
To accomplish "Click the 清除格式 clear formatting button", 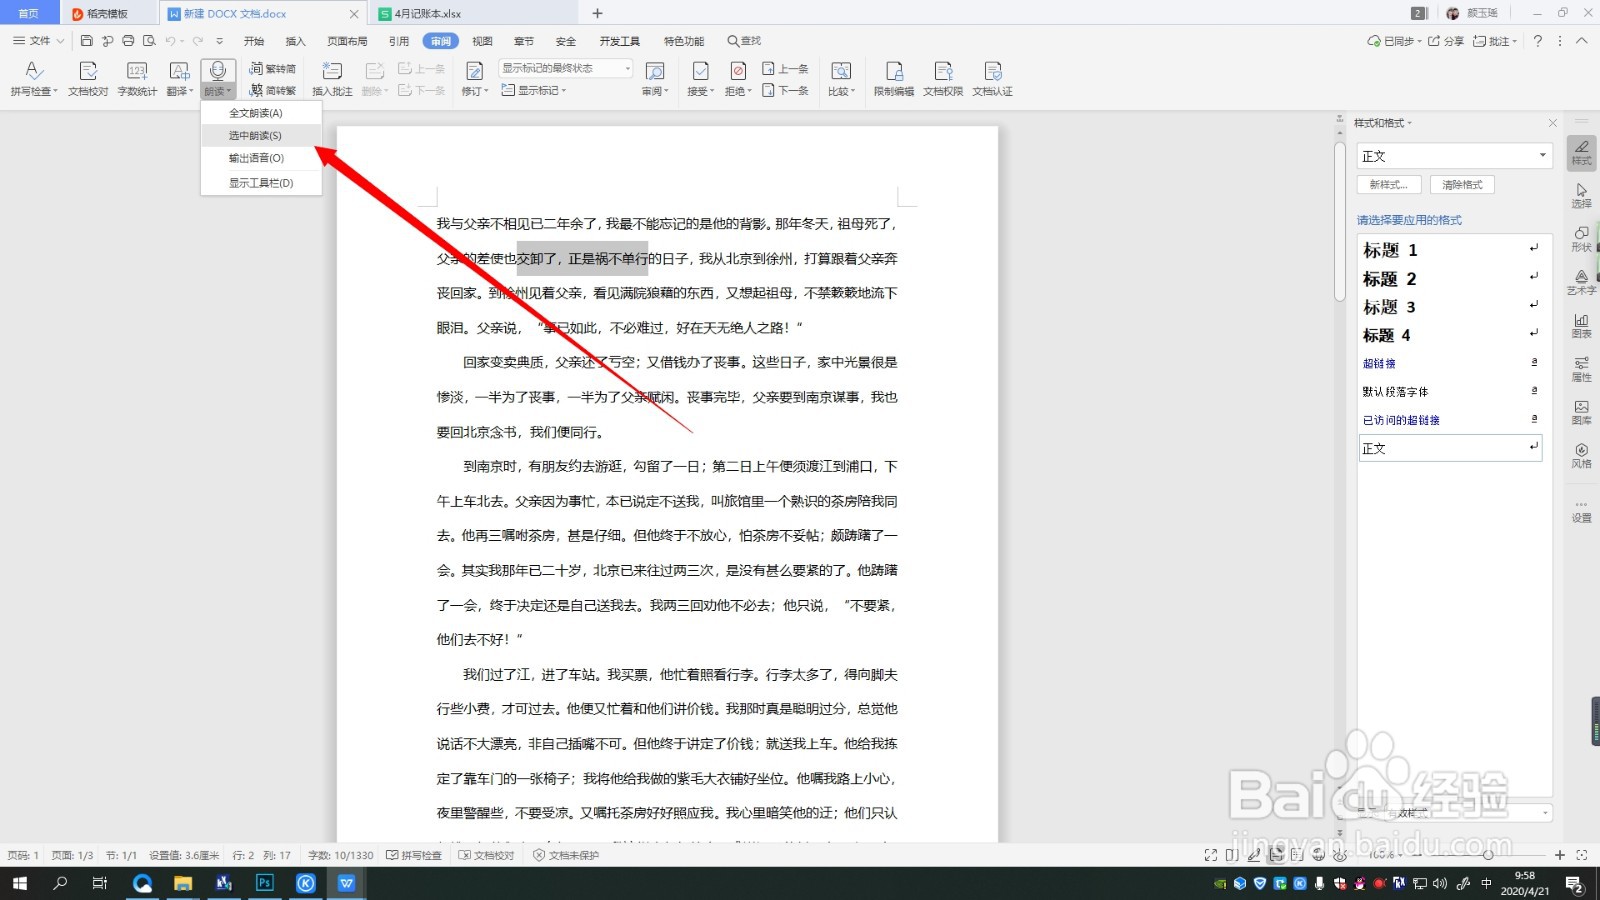I will pyautogui.click(x=1462, y=184).
